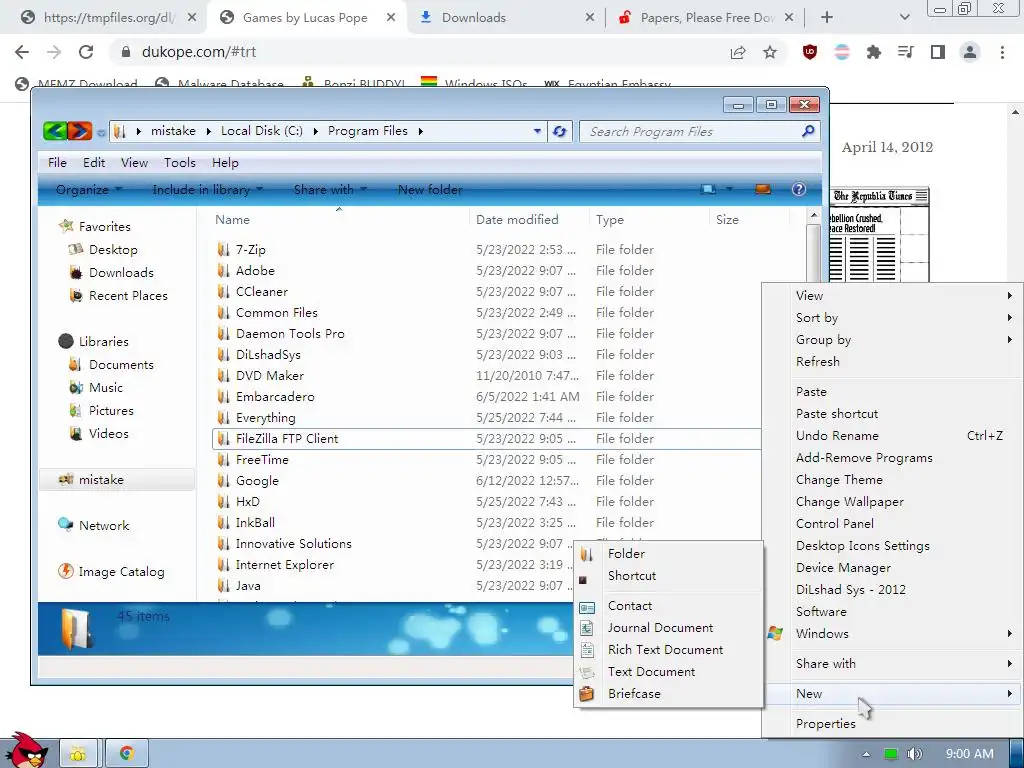Viewport: 1024px width, 768px height.
Task: Click the New folder button
Action: tap(430, 189)
